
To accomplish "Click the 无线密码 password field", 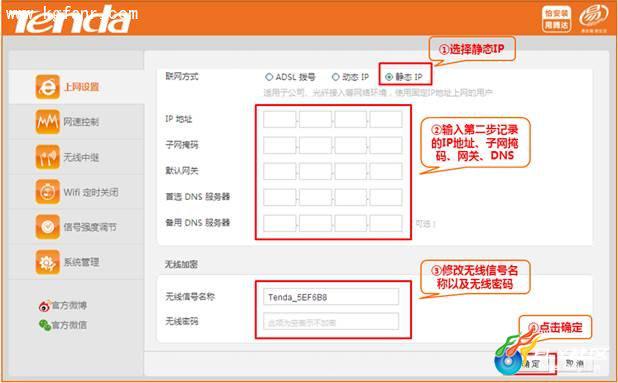I will pos(331,322).
